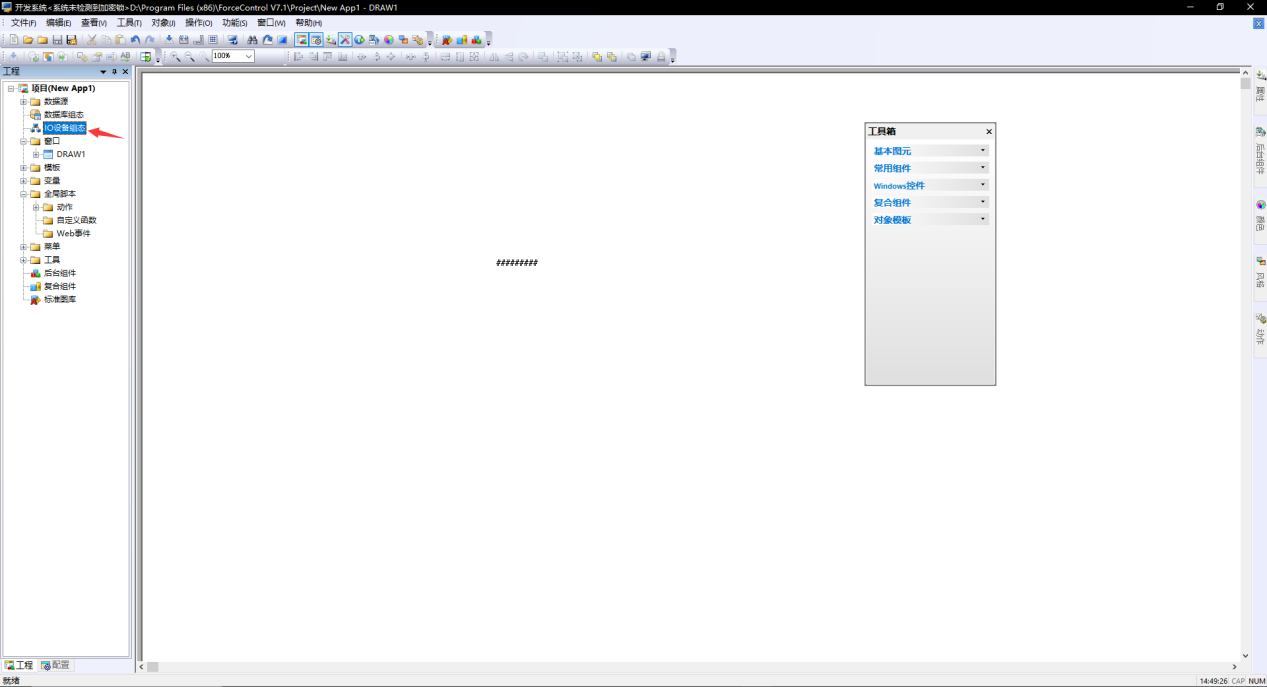
Task: Click the standard library icon in top toolbar
Action: tap(447, 40)
